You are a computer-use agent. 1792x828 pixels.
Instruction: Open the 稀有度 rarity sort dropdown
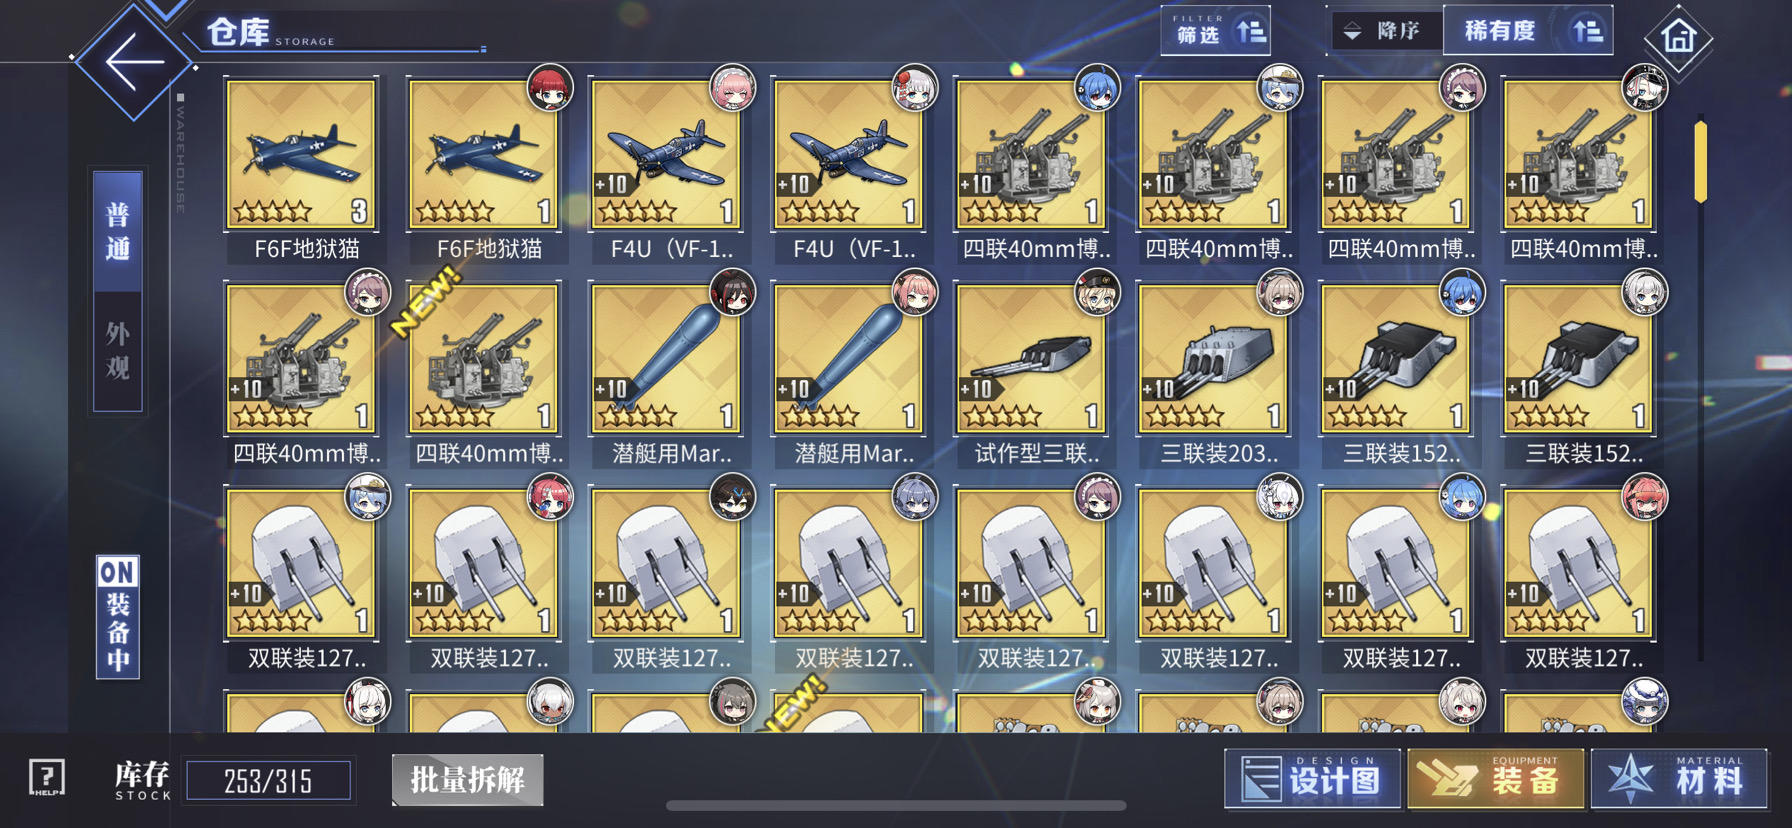[x=1528, y=31]
